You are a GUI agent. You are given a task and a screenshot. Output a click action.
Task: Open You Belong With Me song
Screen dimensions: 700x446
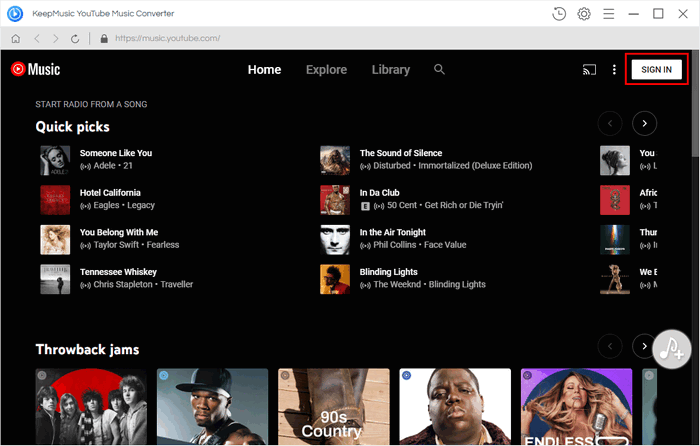pyautogui.click(x=119, y=233)
